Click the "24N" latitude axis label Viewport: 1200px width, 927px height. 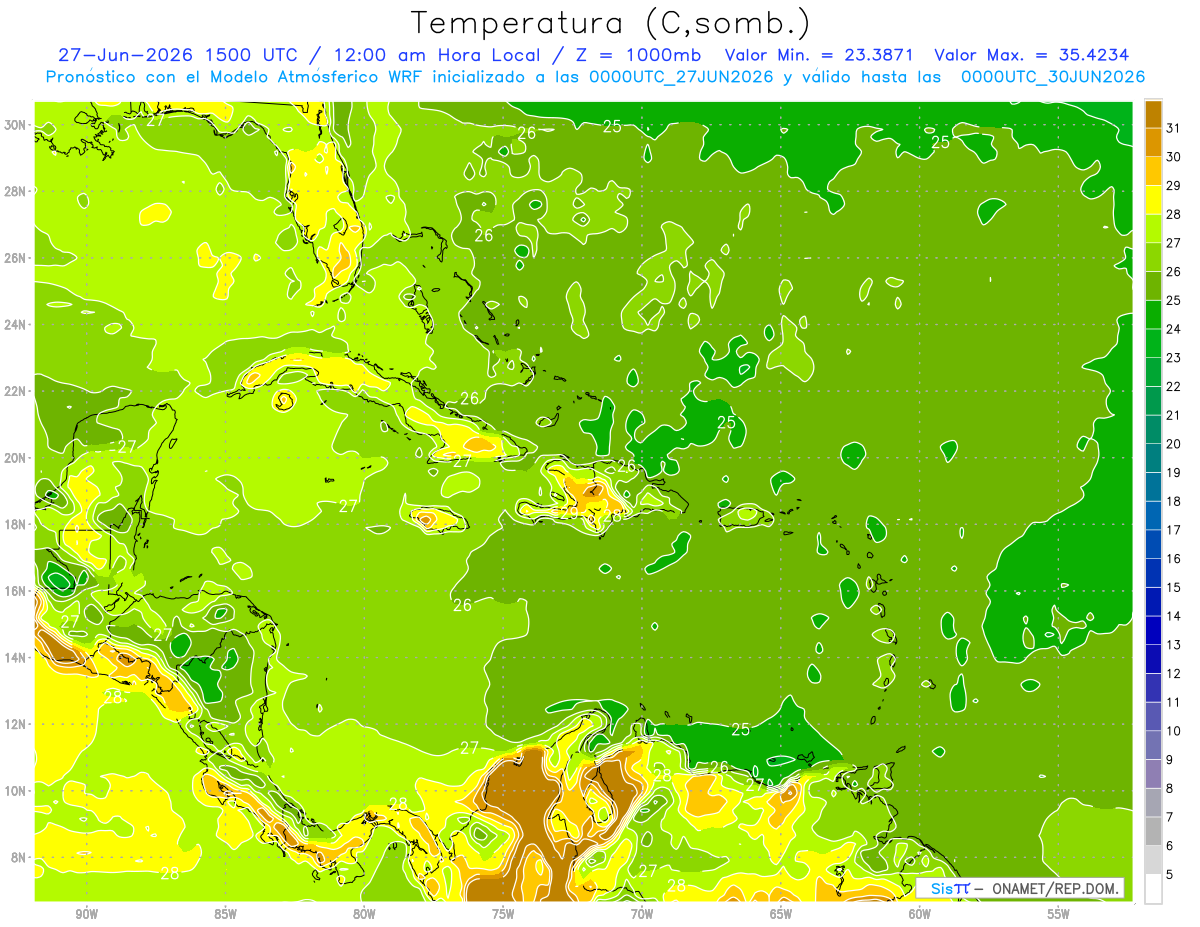[x=16, y=325]
